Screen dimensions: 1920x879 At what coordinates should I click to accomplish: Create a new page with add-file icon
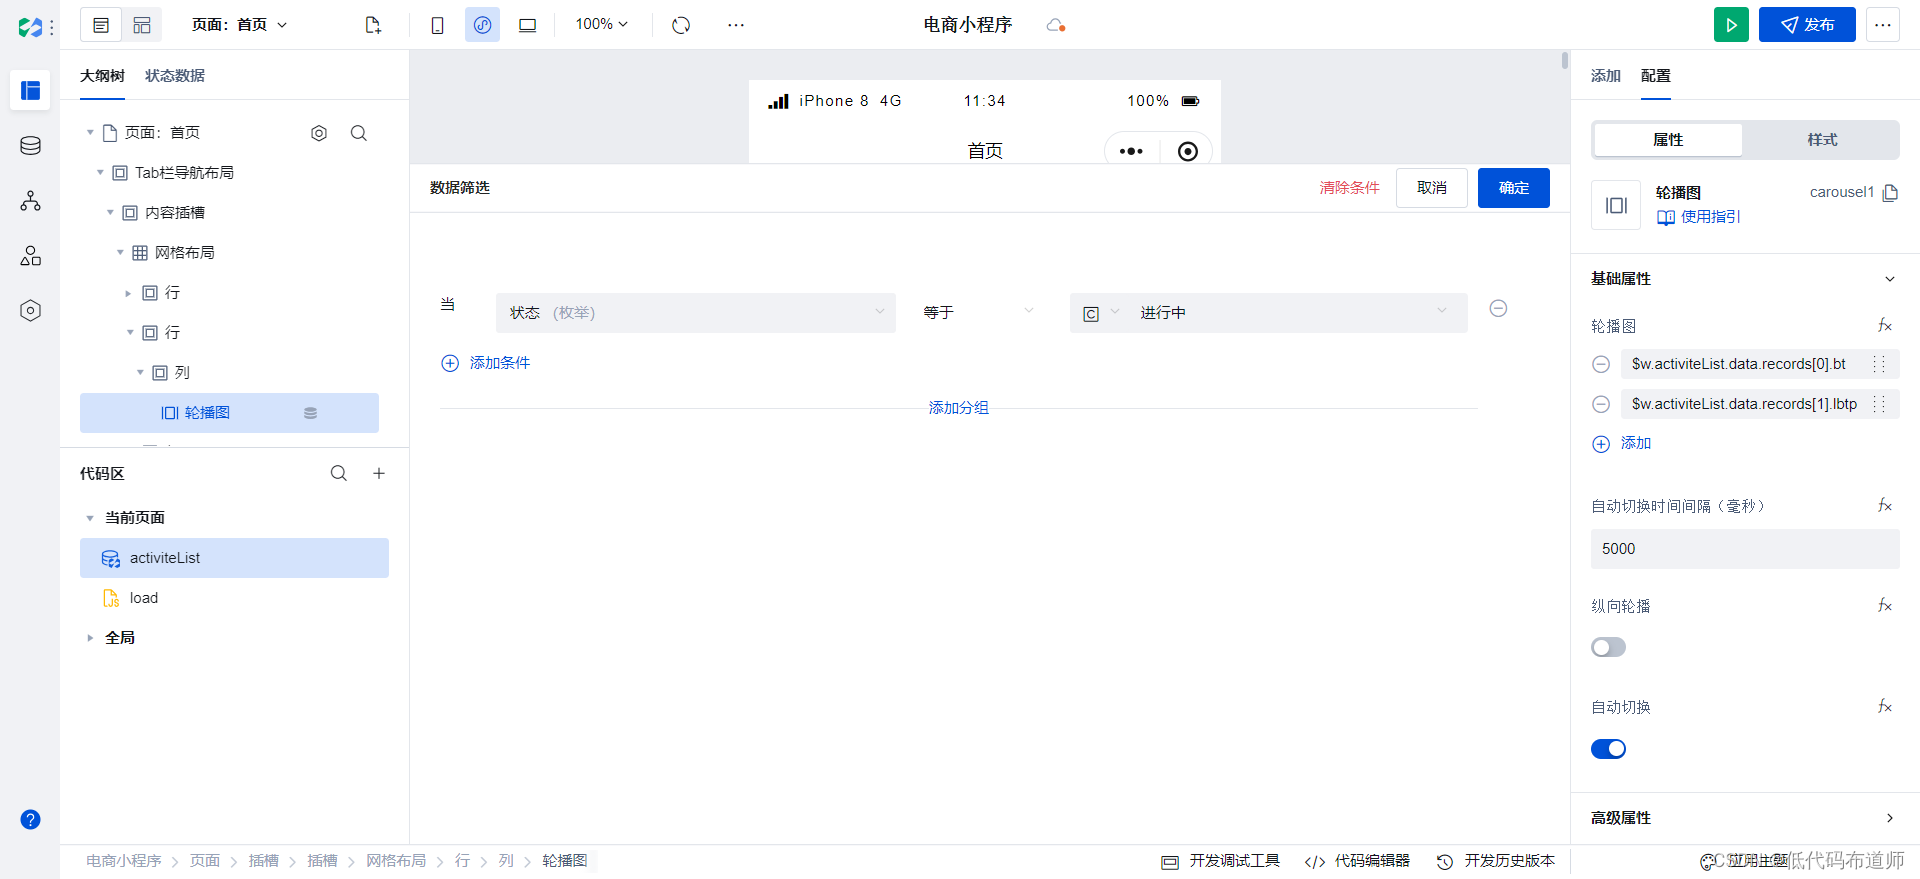(373, 25)
